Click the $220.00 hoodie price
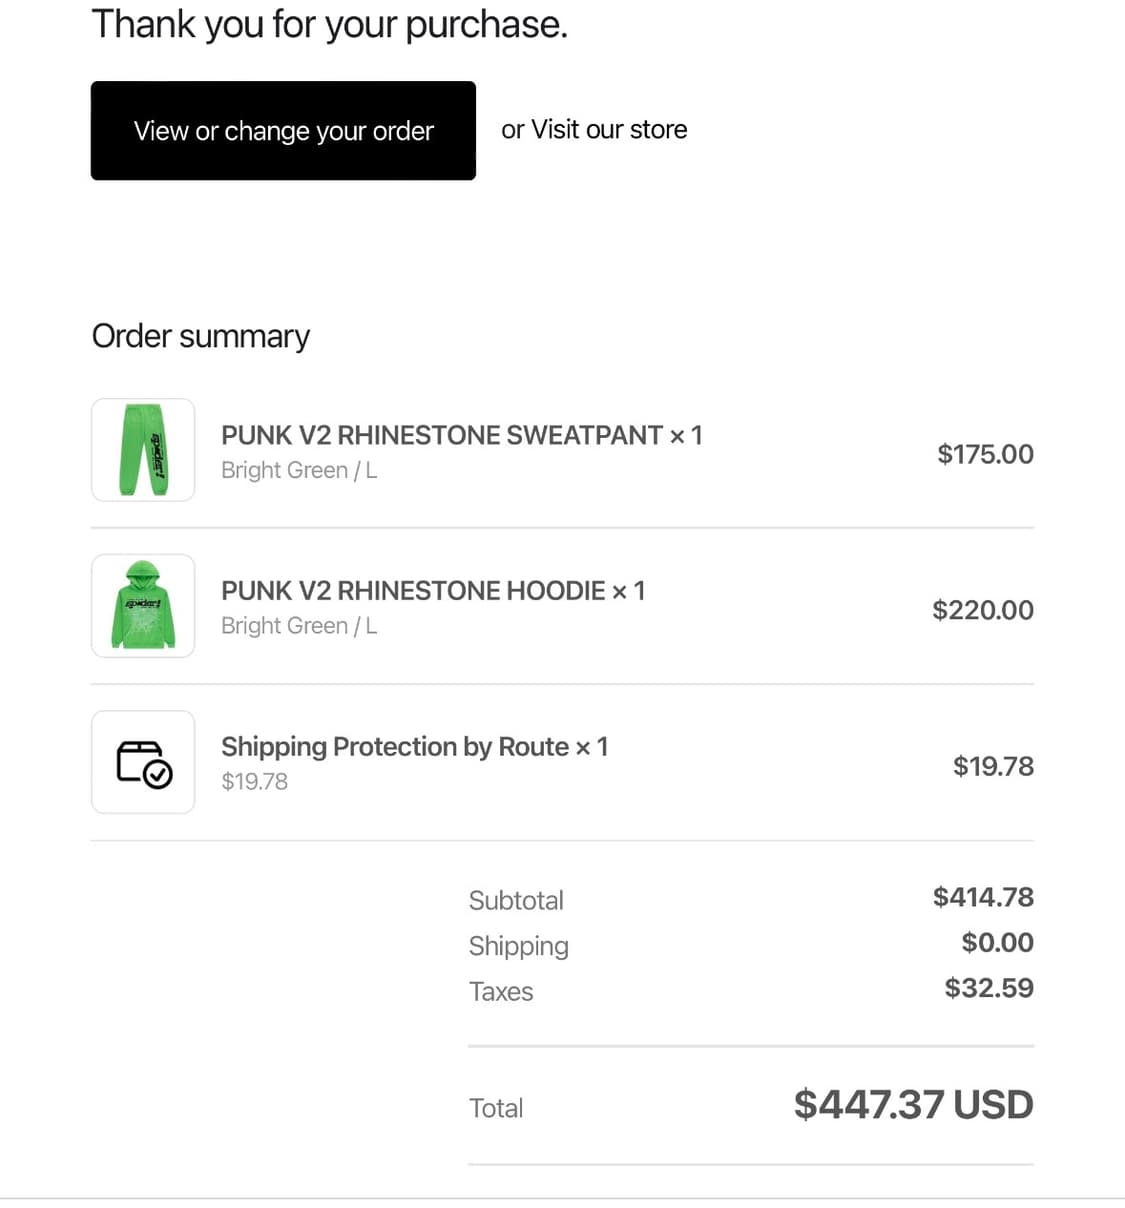This screenshot has height=1208, width=1125. tap(982, 610)
